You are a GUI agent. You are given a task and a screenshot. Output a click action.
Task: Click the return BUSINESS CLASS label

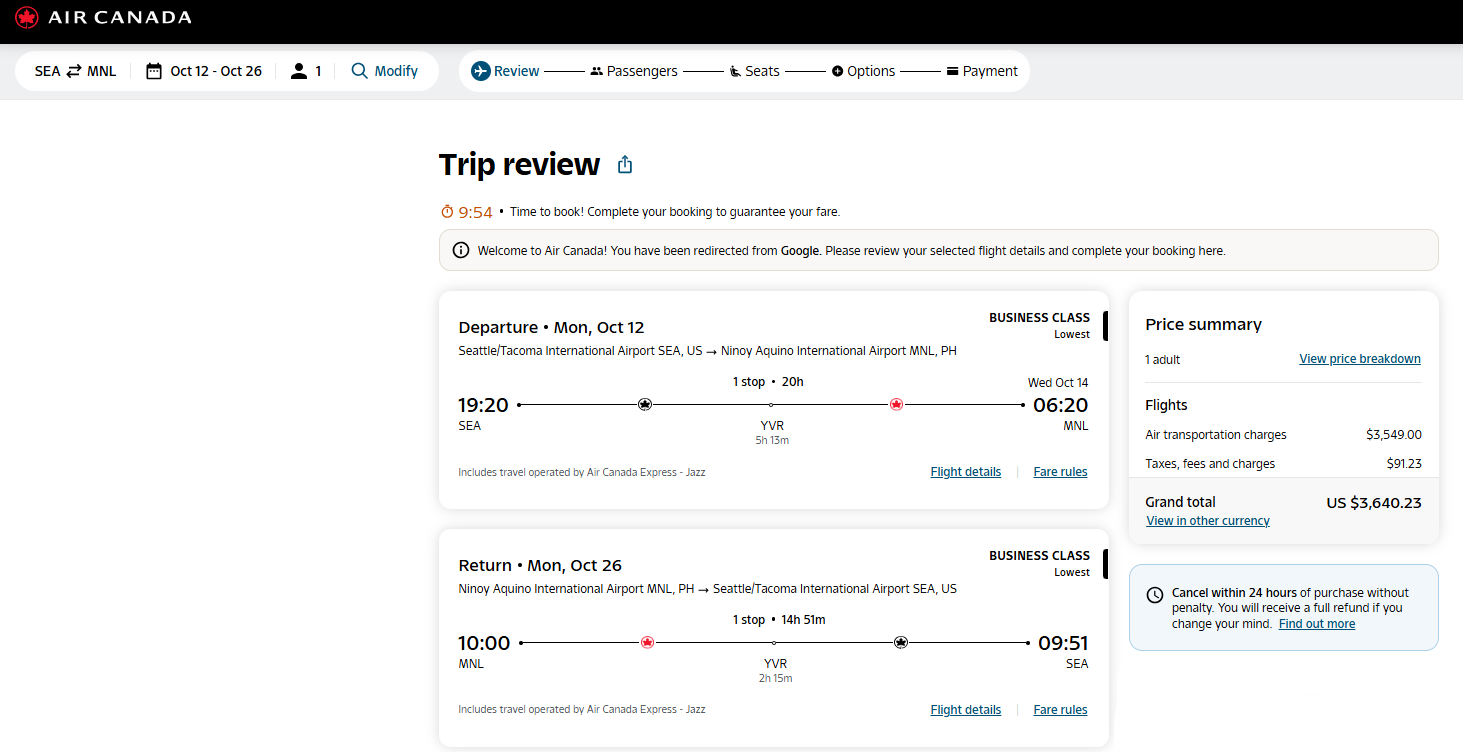[1039, 556]
